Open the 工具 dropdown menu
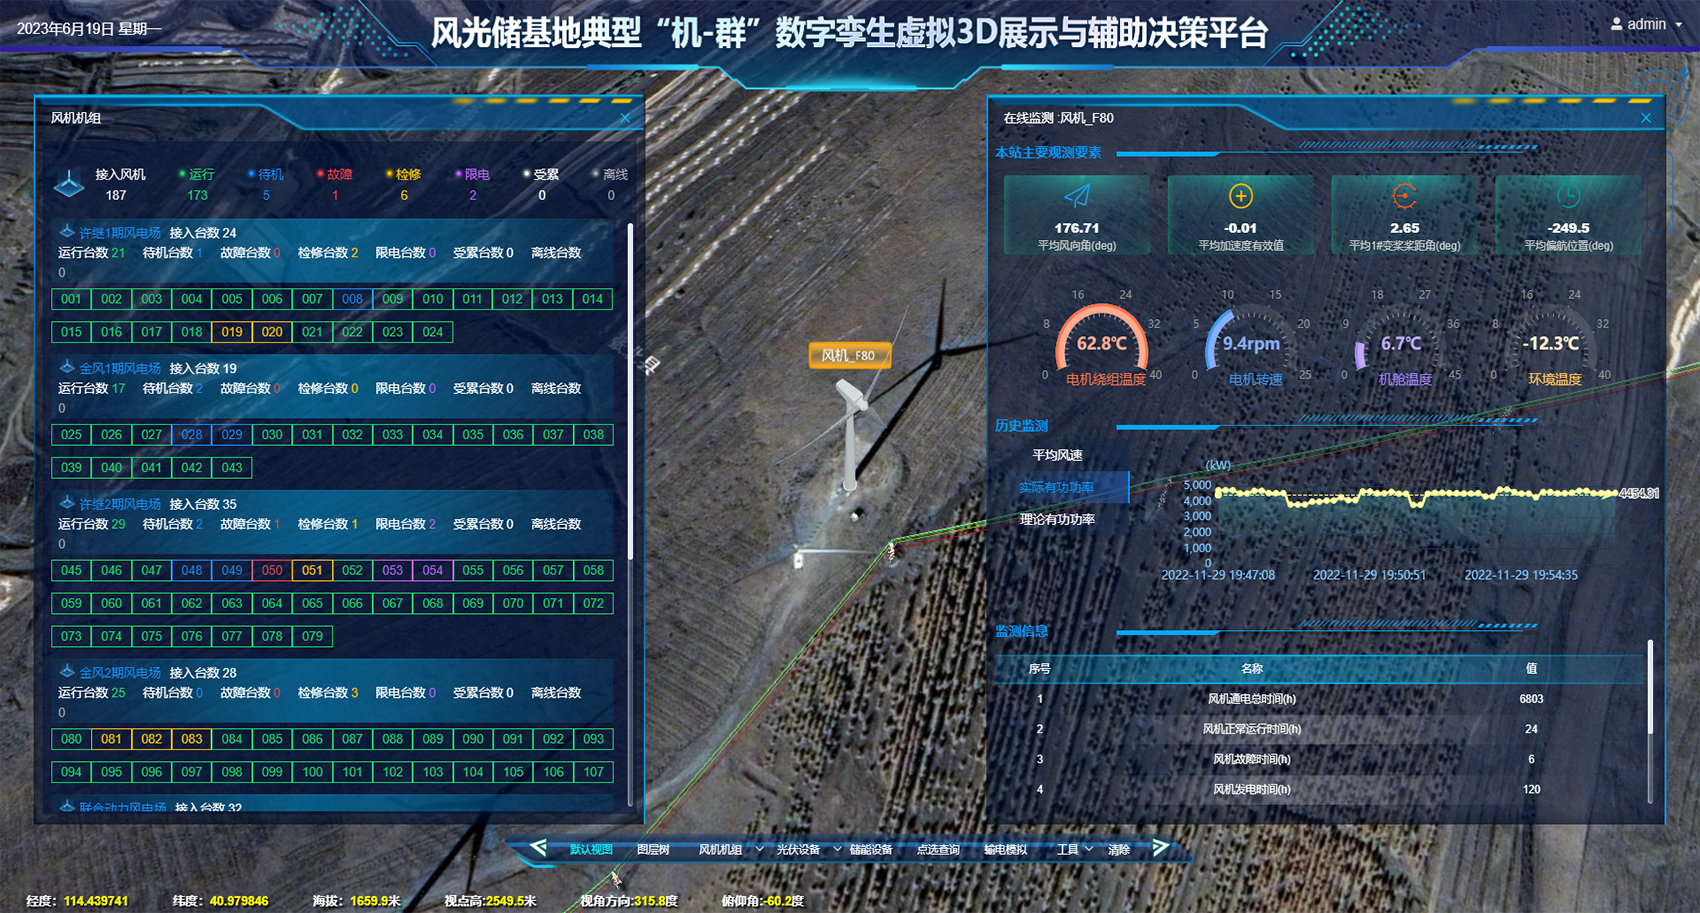The width and height of the screenshot is (1700, 913). pos(1074,850)
